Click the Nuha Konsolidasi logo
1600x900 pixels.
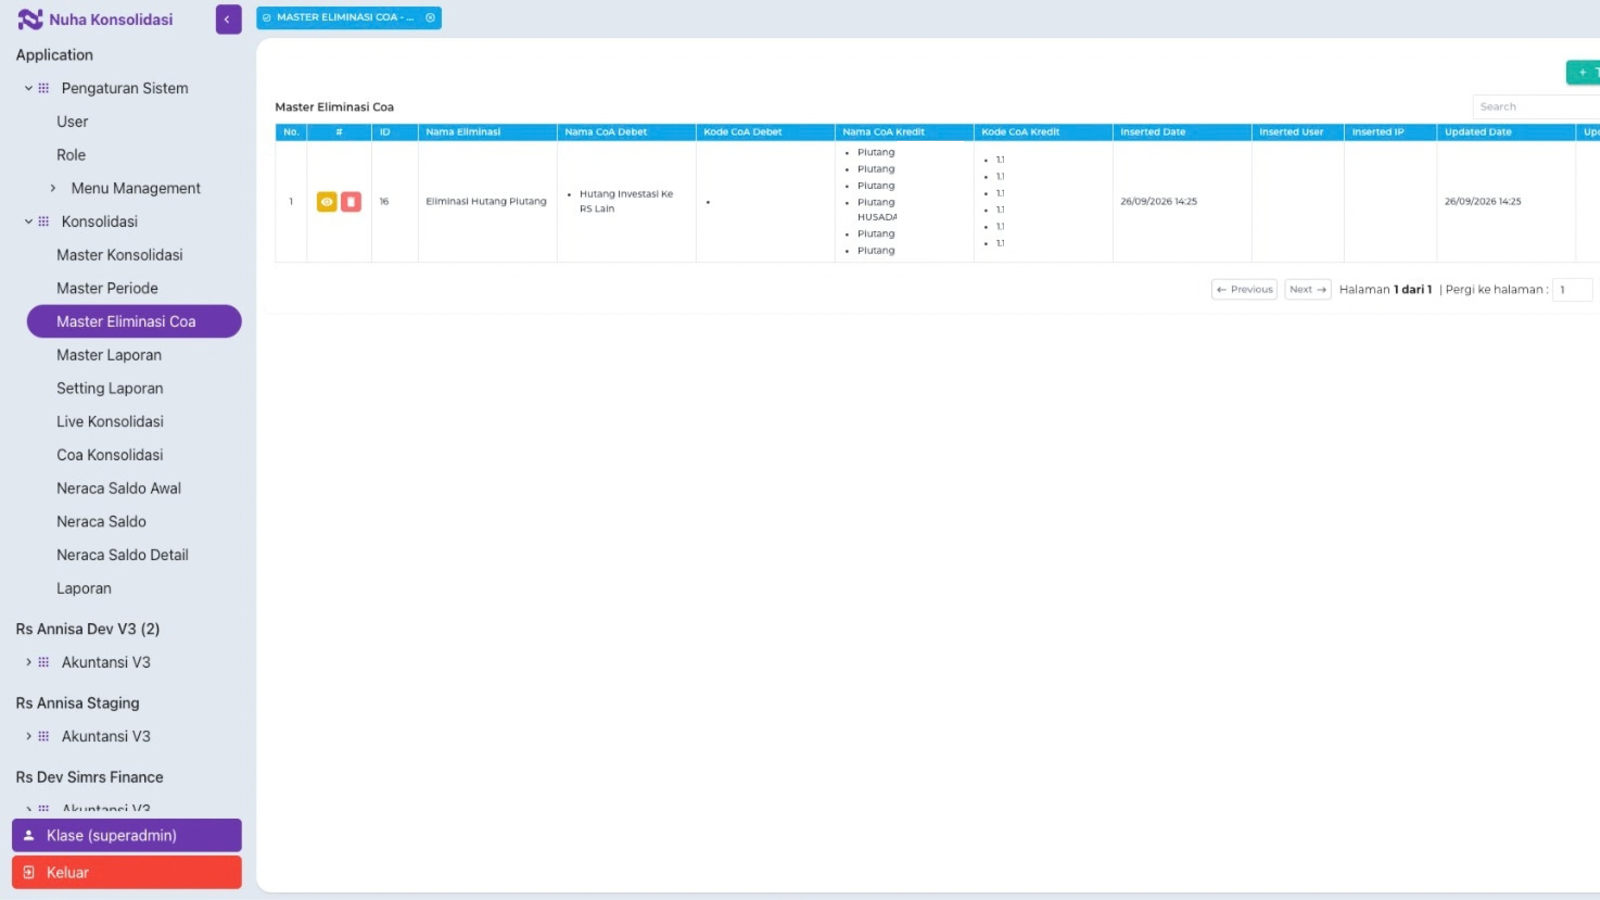click(x=95, y=19)
